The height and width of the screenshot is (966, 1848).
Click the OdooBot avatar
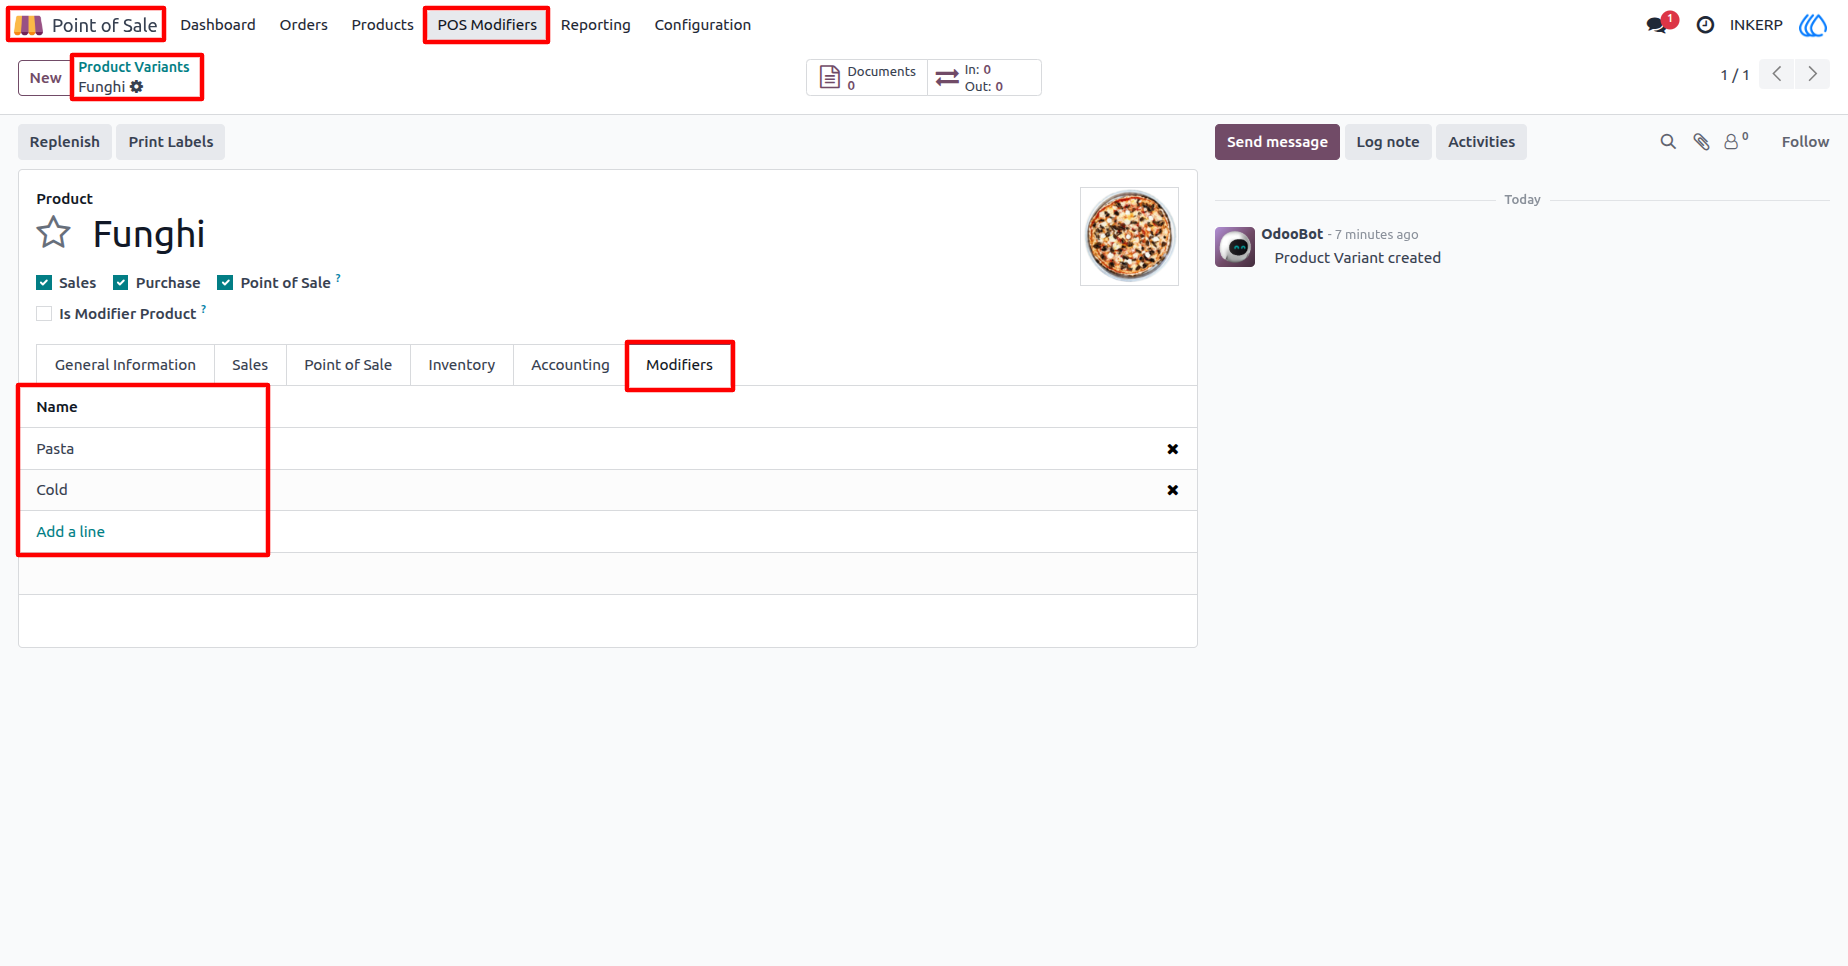(1235, 247)
